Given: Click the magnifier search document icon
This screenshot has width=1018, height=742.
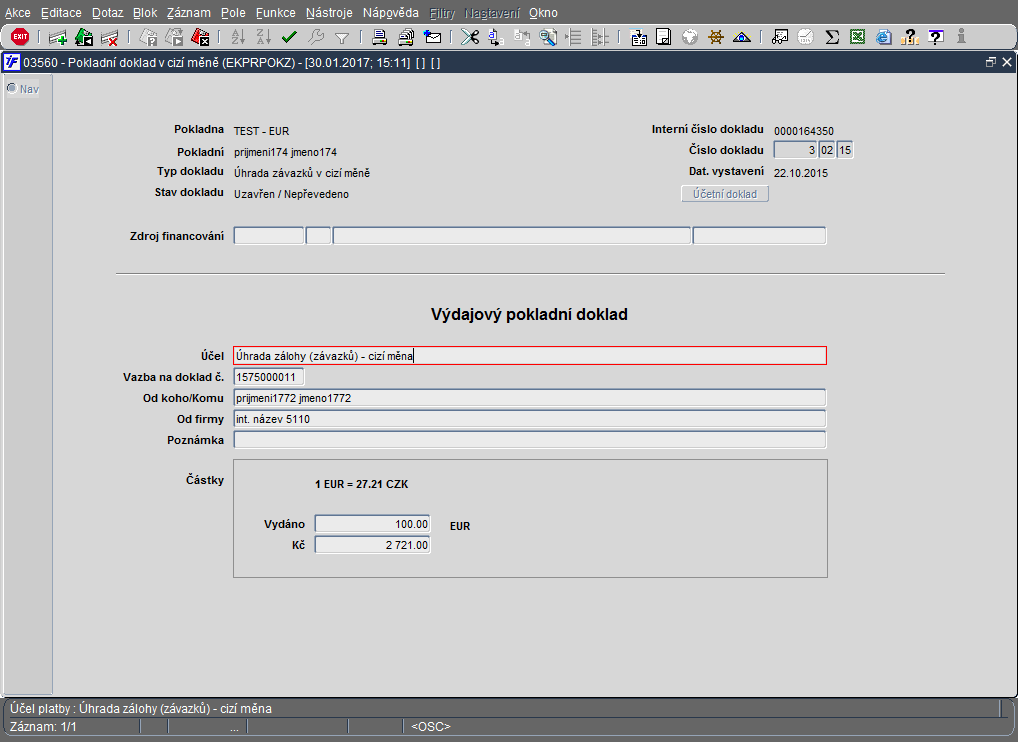Looking at the screenshot, I should [x=548, y=38].
